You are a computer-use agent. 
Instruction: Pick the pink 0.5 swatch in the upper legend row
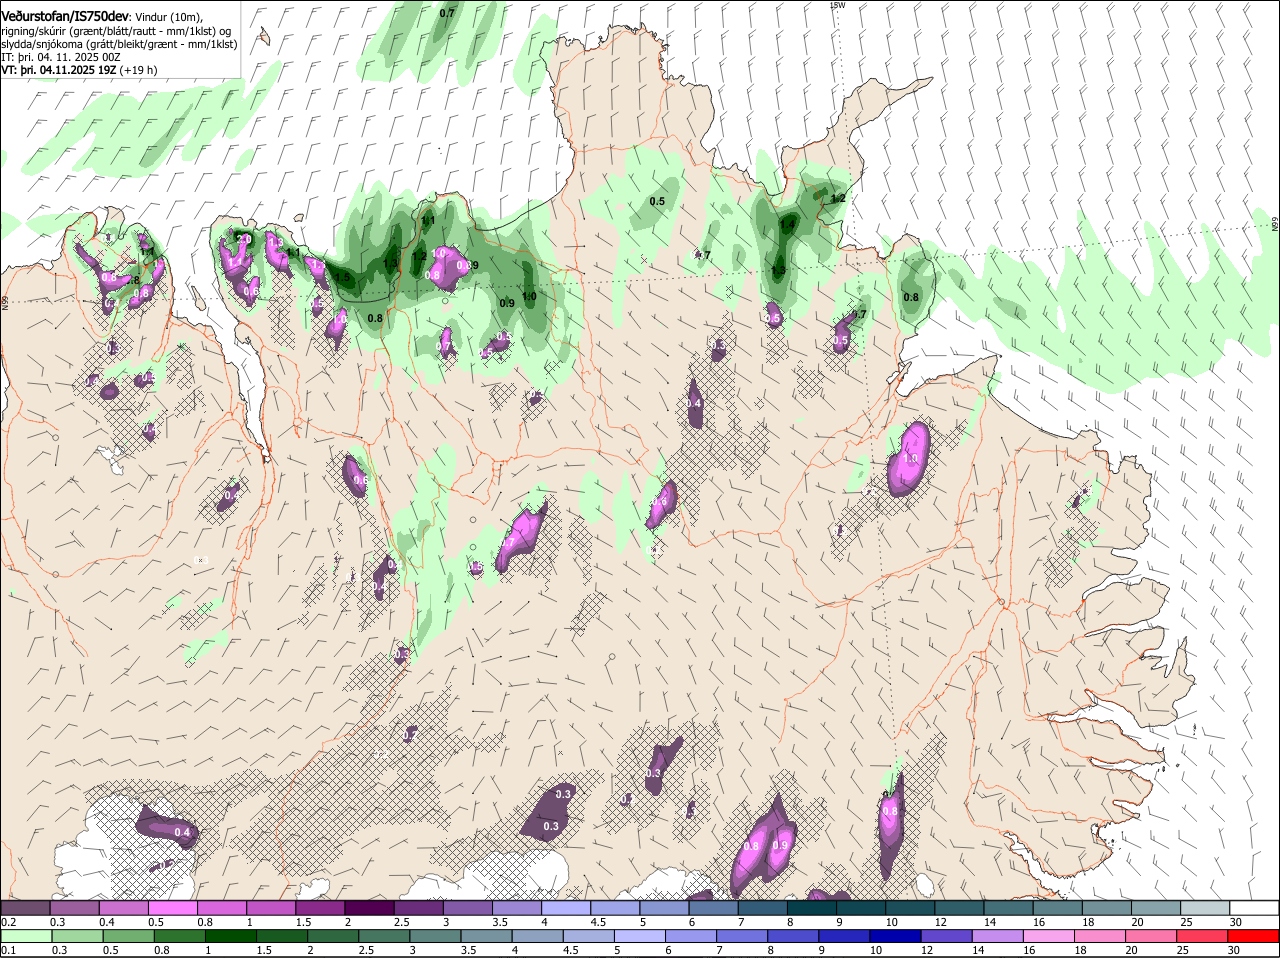[172, 907]
